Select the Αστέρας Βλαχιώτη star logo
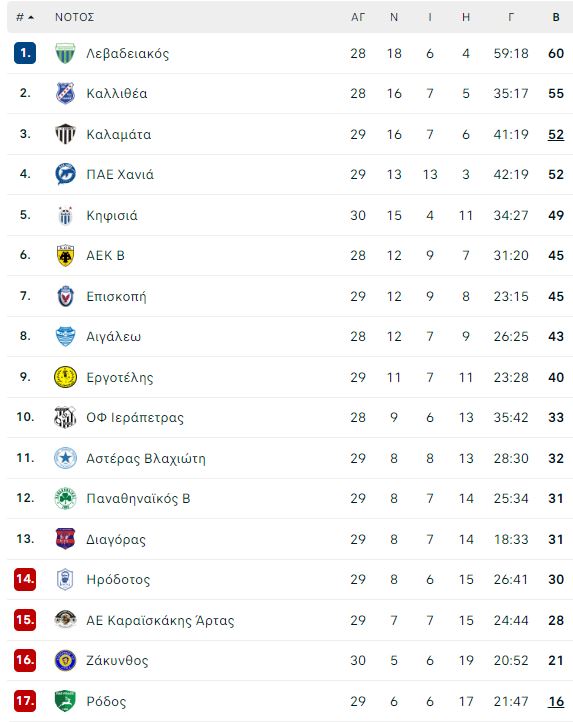This screenshot has width=573, height=722. pos(65,458)
